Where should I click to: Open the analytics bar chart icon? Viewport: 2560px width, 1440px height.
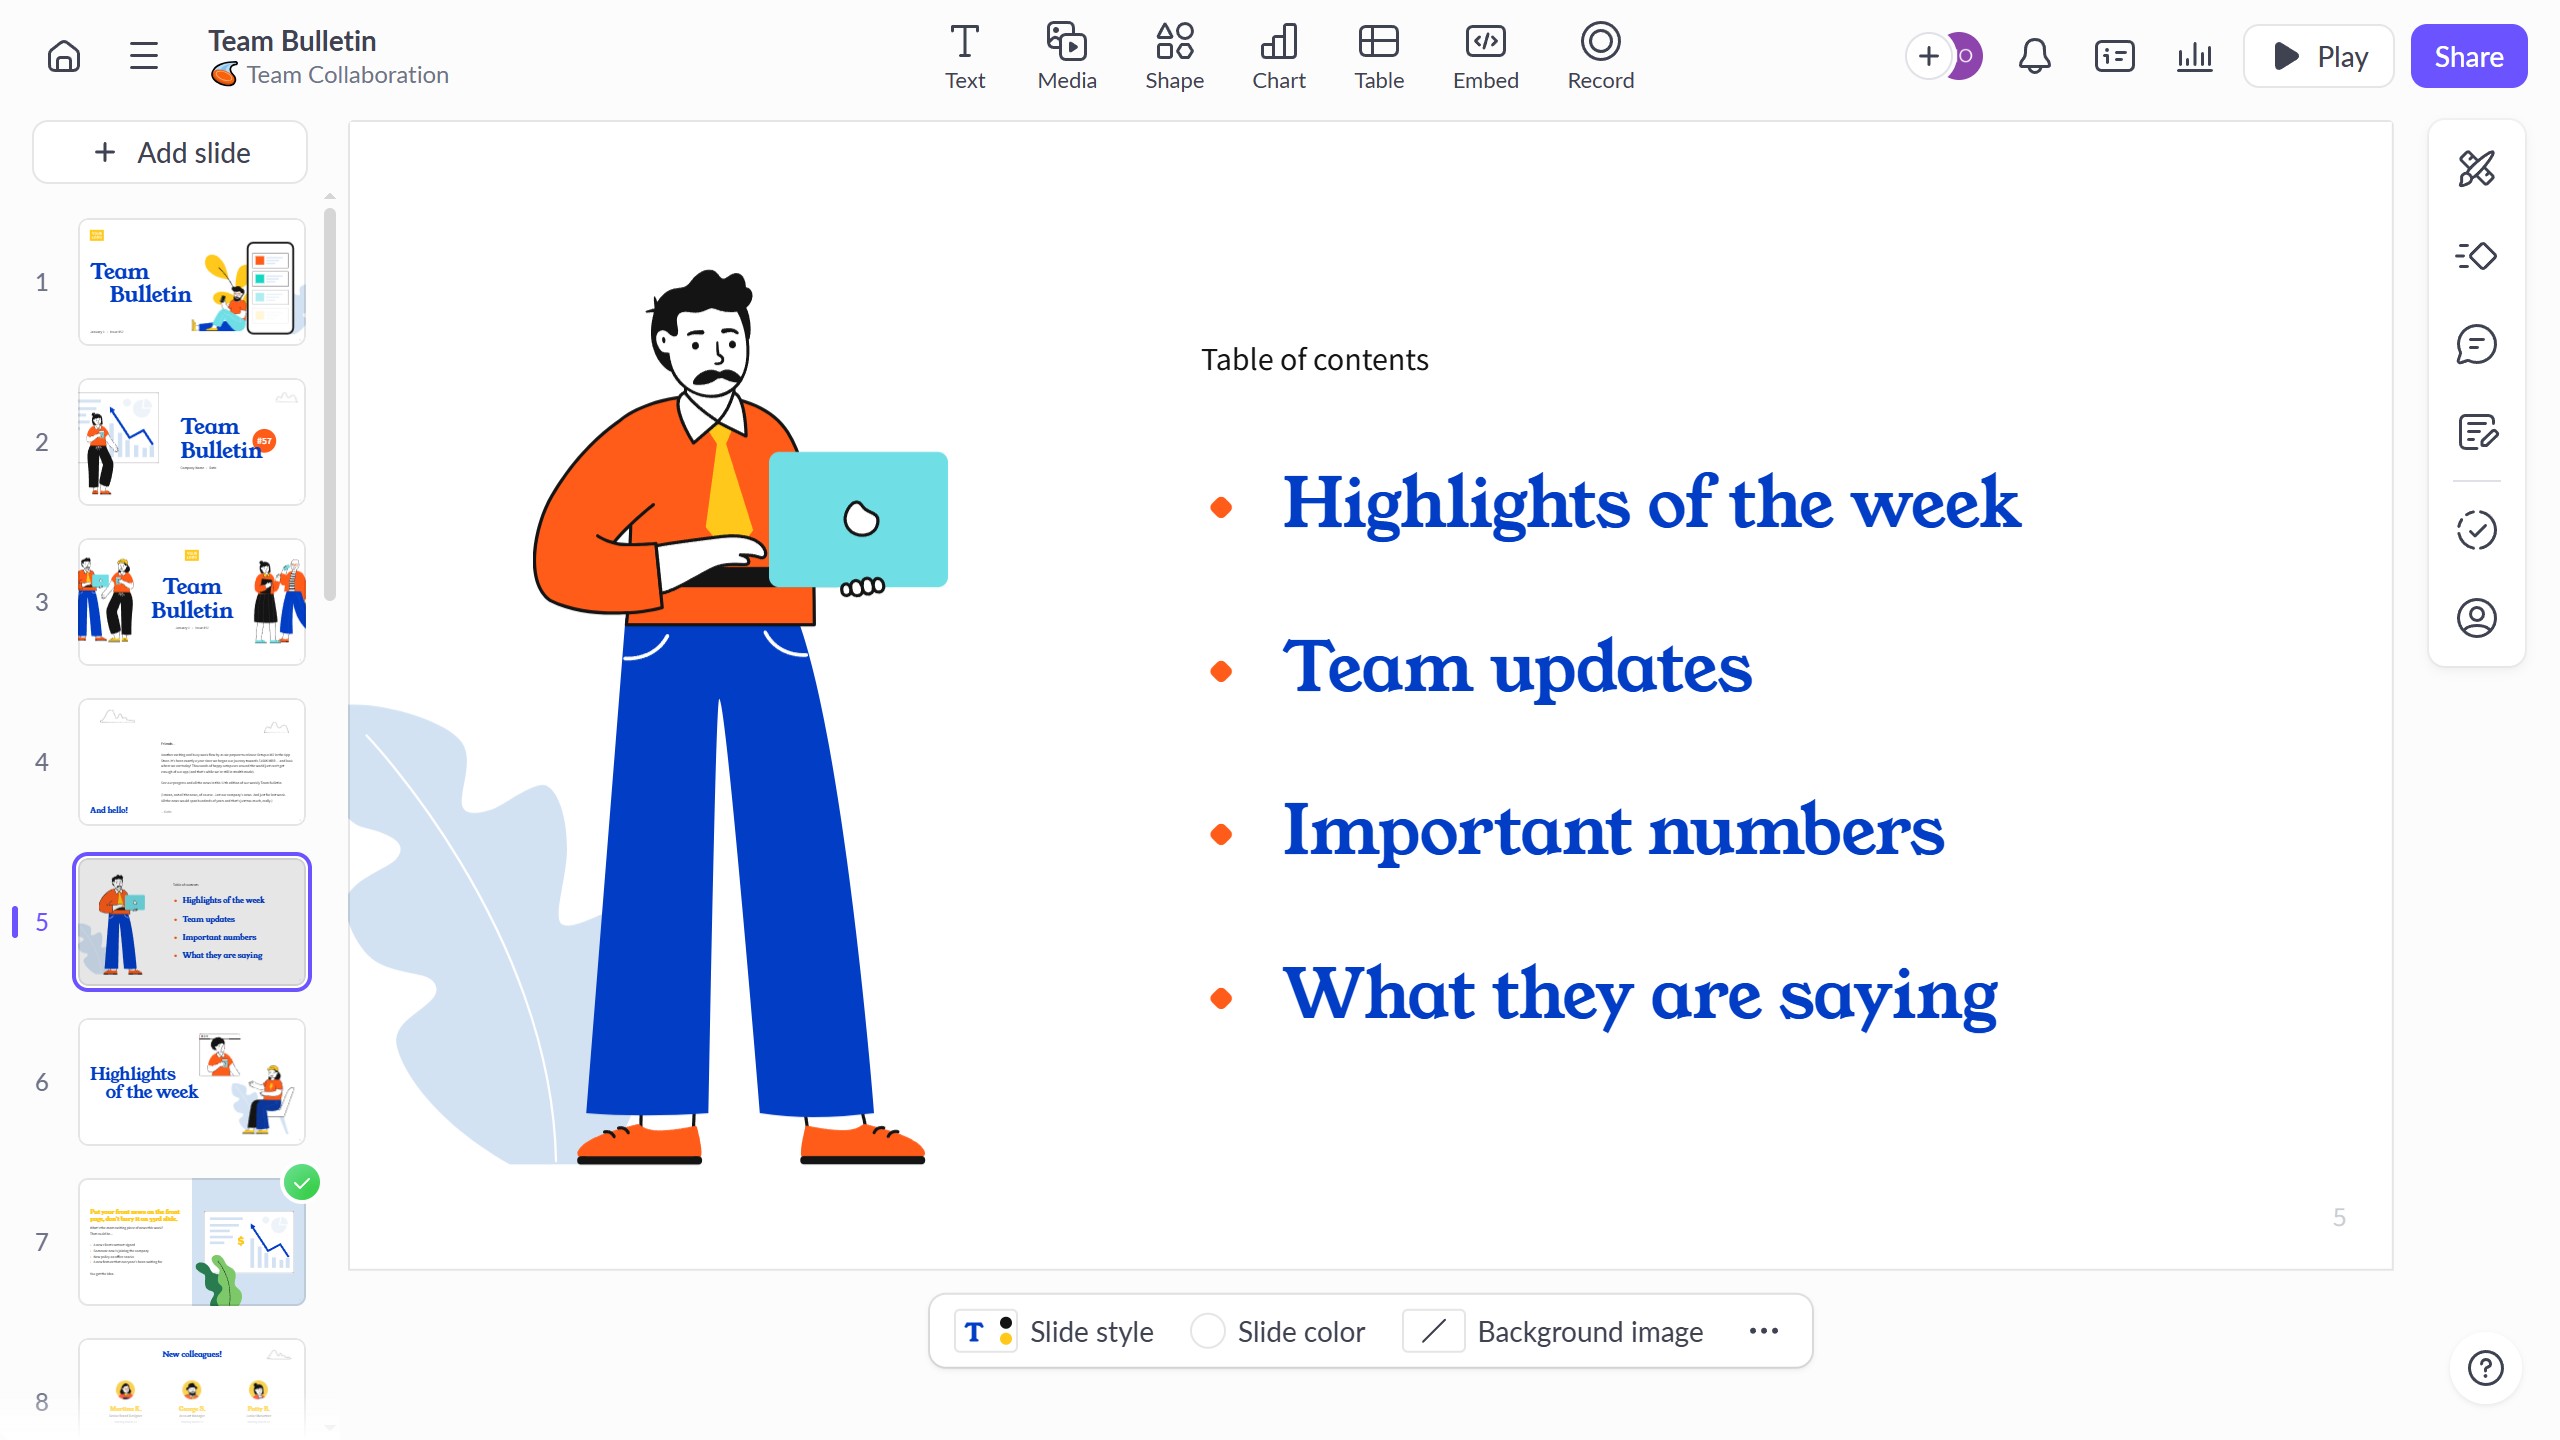2194,56
